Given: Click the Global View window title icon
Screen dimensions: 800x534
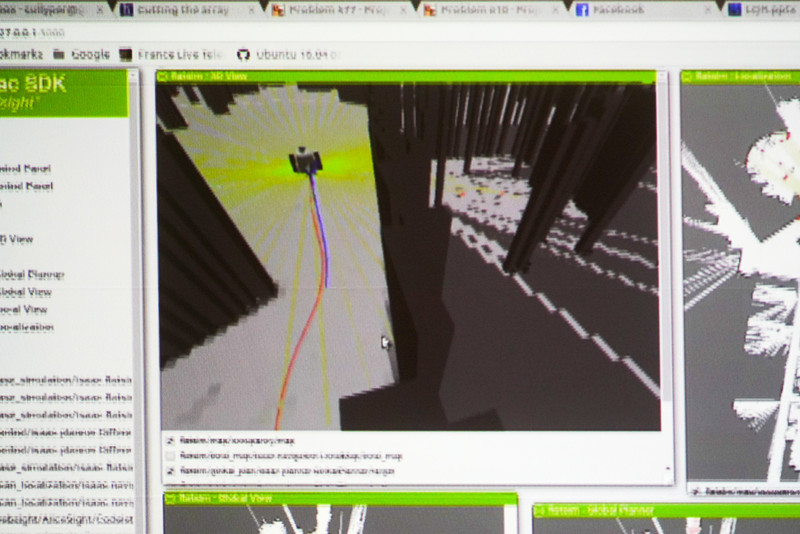Looking at the screenshot, I should pos(171,498).
